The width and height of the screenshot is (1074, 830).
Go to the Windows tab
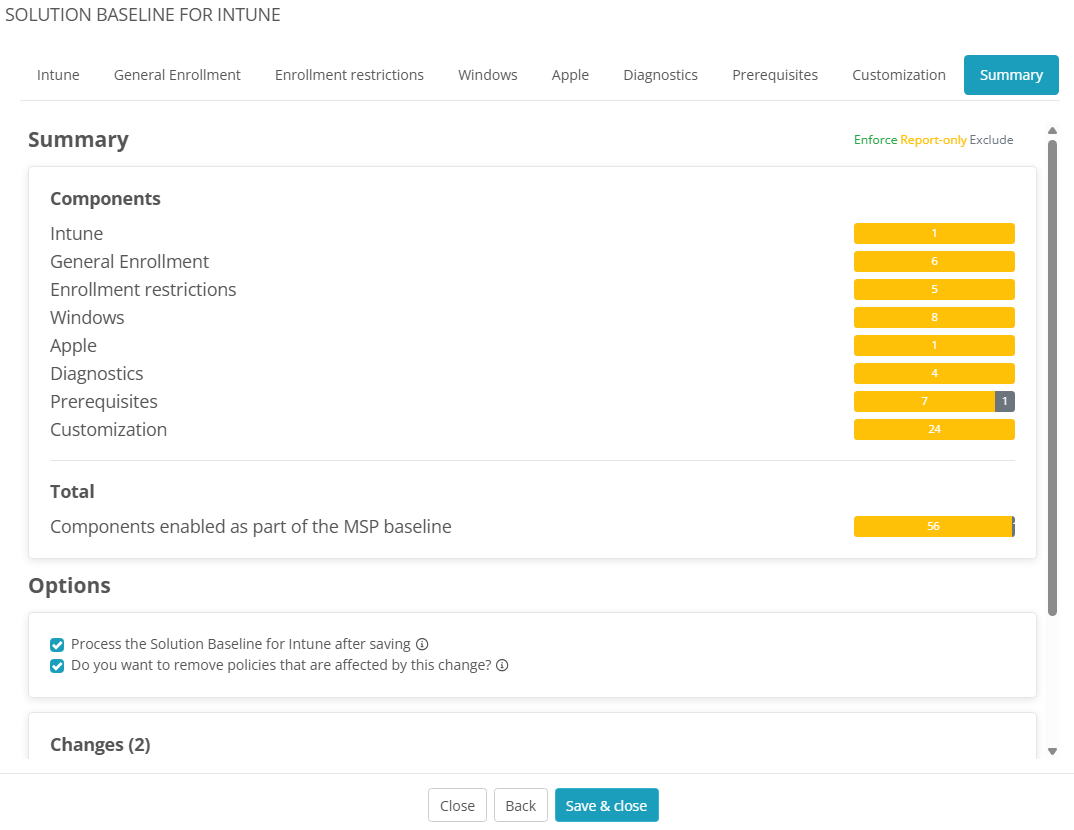(488, 75)
